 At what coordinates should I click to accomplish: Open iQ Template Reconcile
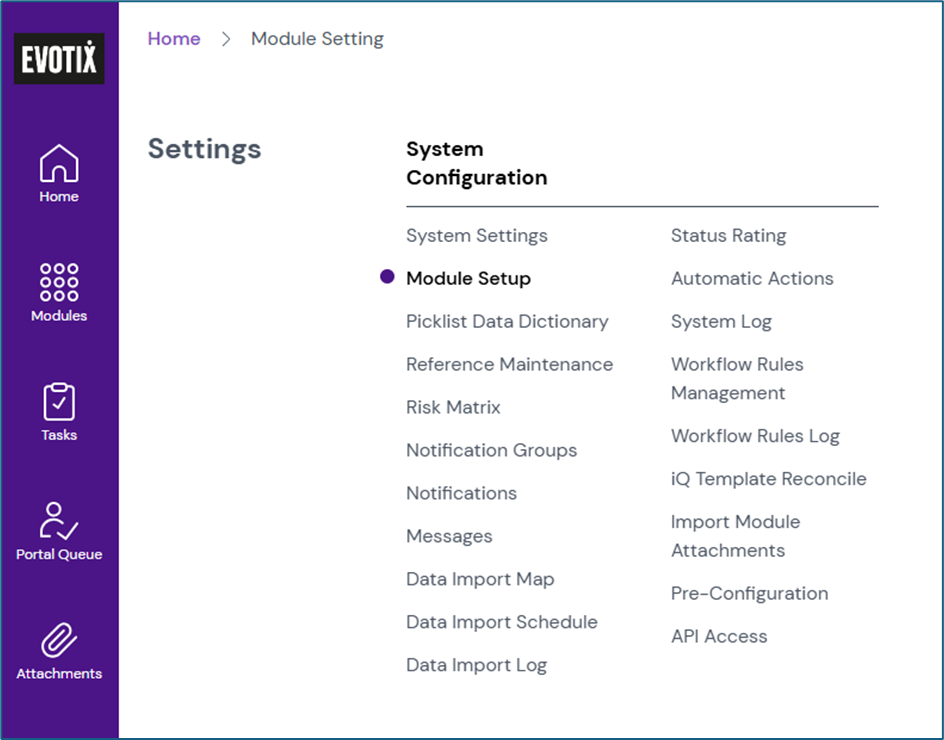click(x=768, y=479)
